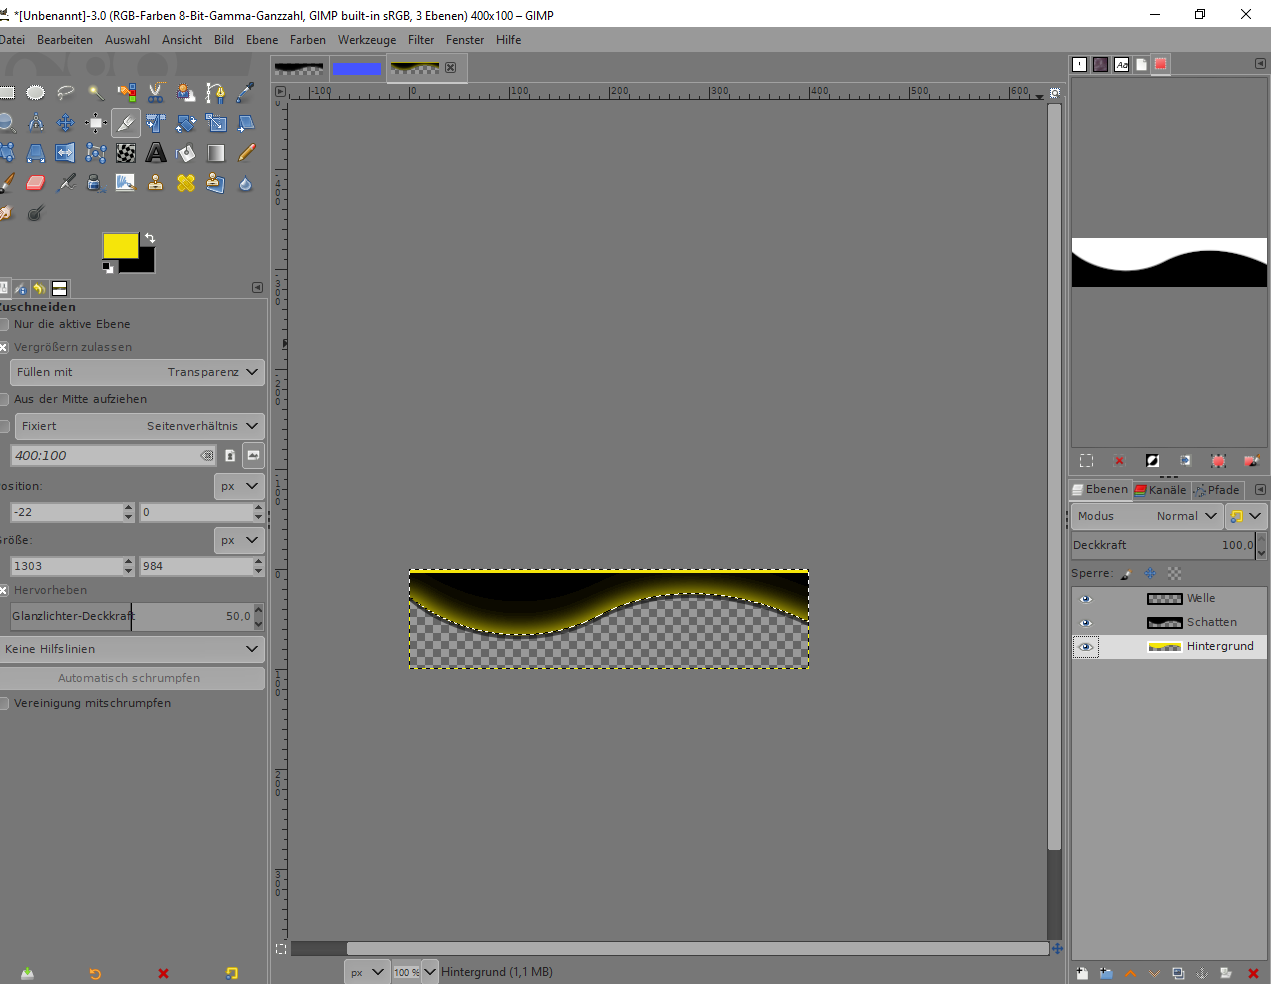Click the Move tool
1283x984 pixels.
(x=66, y=123)
